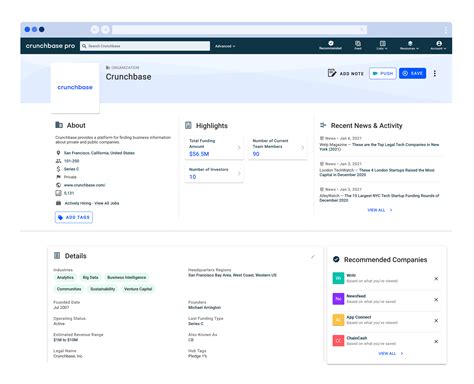Click the PUSH button
474x384 pixels.
[x=383, y=73]
